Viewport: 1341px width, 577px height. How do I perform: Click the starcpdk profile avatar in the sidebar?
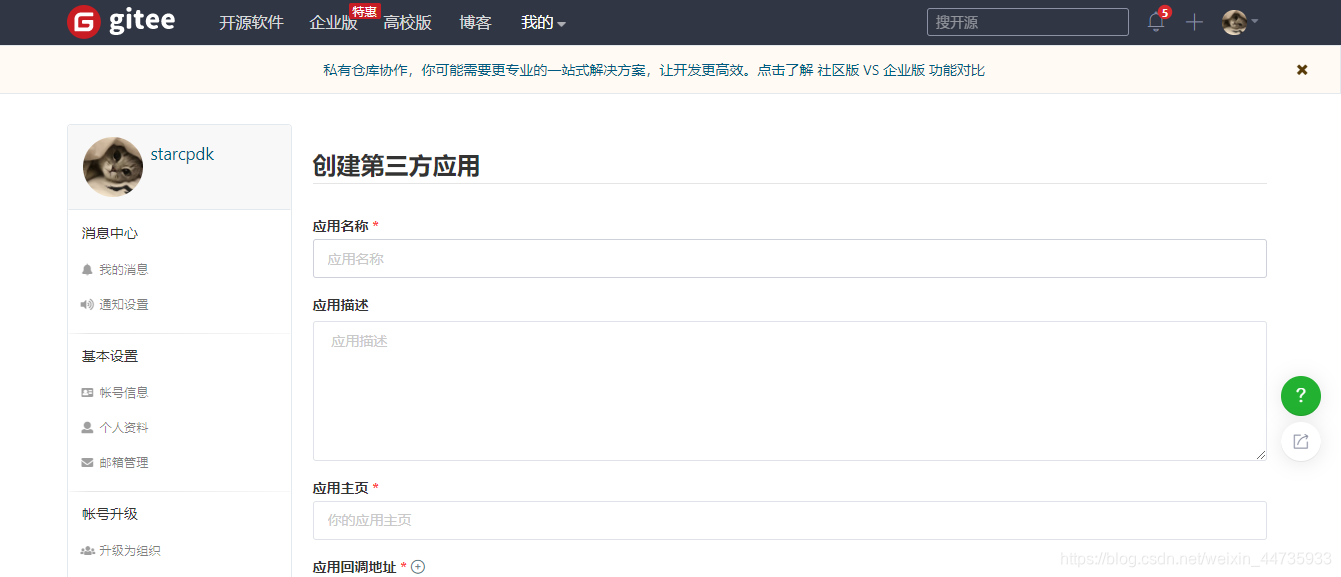click(x=113, y=167)
